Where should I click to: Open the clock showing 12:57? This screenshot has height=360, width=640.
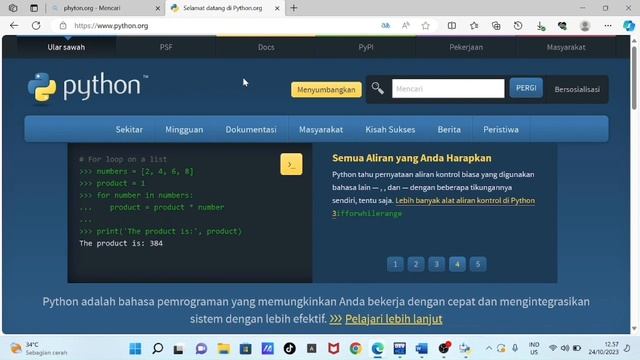pyautogui.click(x=604, y=348)
